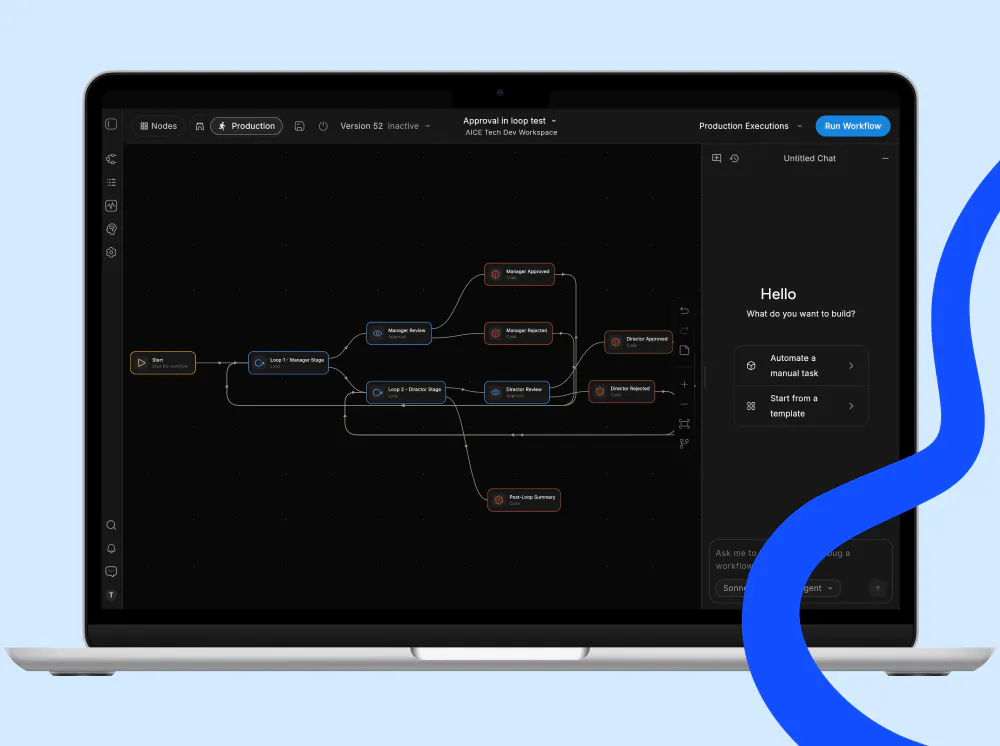Image resolution: width=1000 pixels, height=746 pixels.
Task: Open the Production Executions dropdown
Action: 751,126
